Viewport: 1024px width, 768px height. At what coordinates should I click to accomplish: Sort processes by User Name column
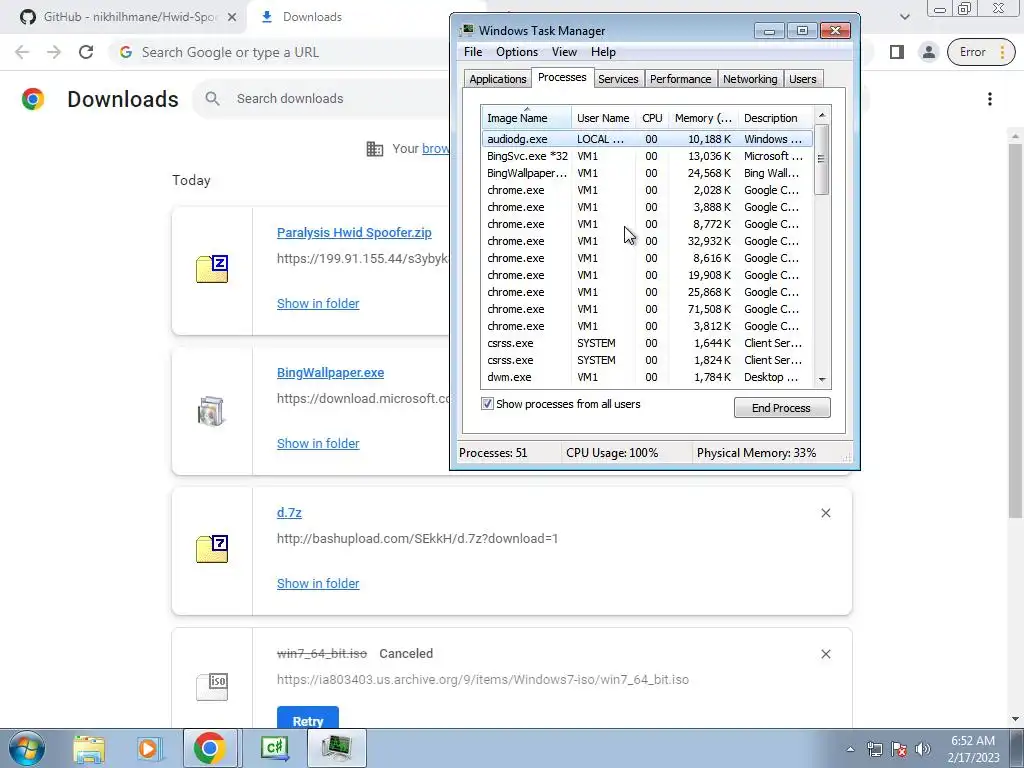click(603, 118)
